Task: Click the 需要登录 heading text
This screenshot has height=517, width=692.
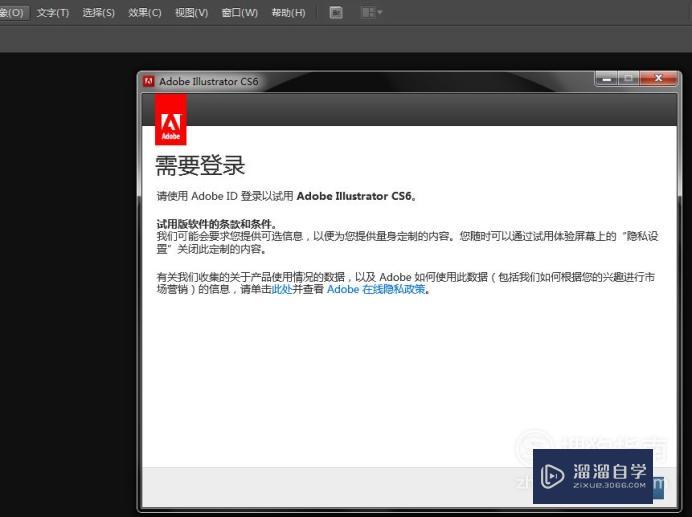Action: coord(200,166)
